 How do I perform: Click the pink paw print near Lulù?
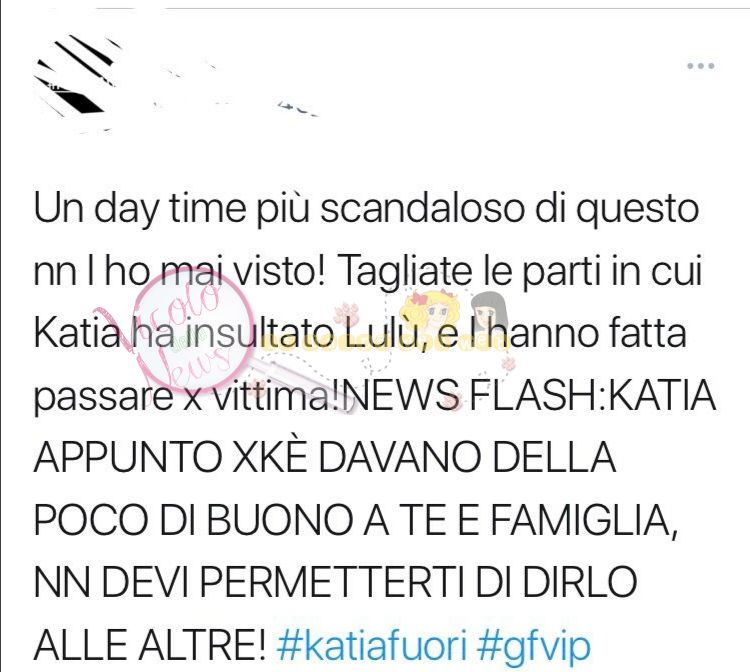tap(347, 313)
